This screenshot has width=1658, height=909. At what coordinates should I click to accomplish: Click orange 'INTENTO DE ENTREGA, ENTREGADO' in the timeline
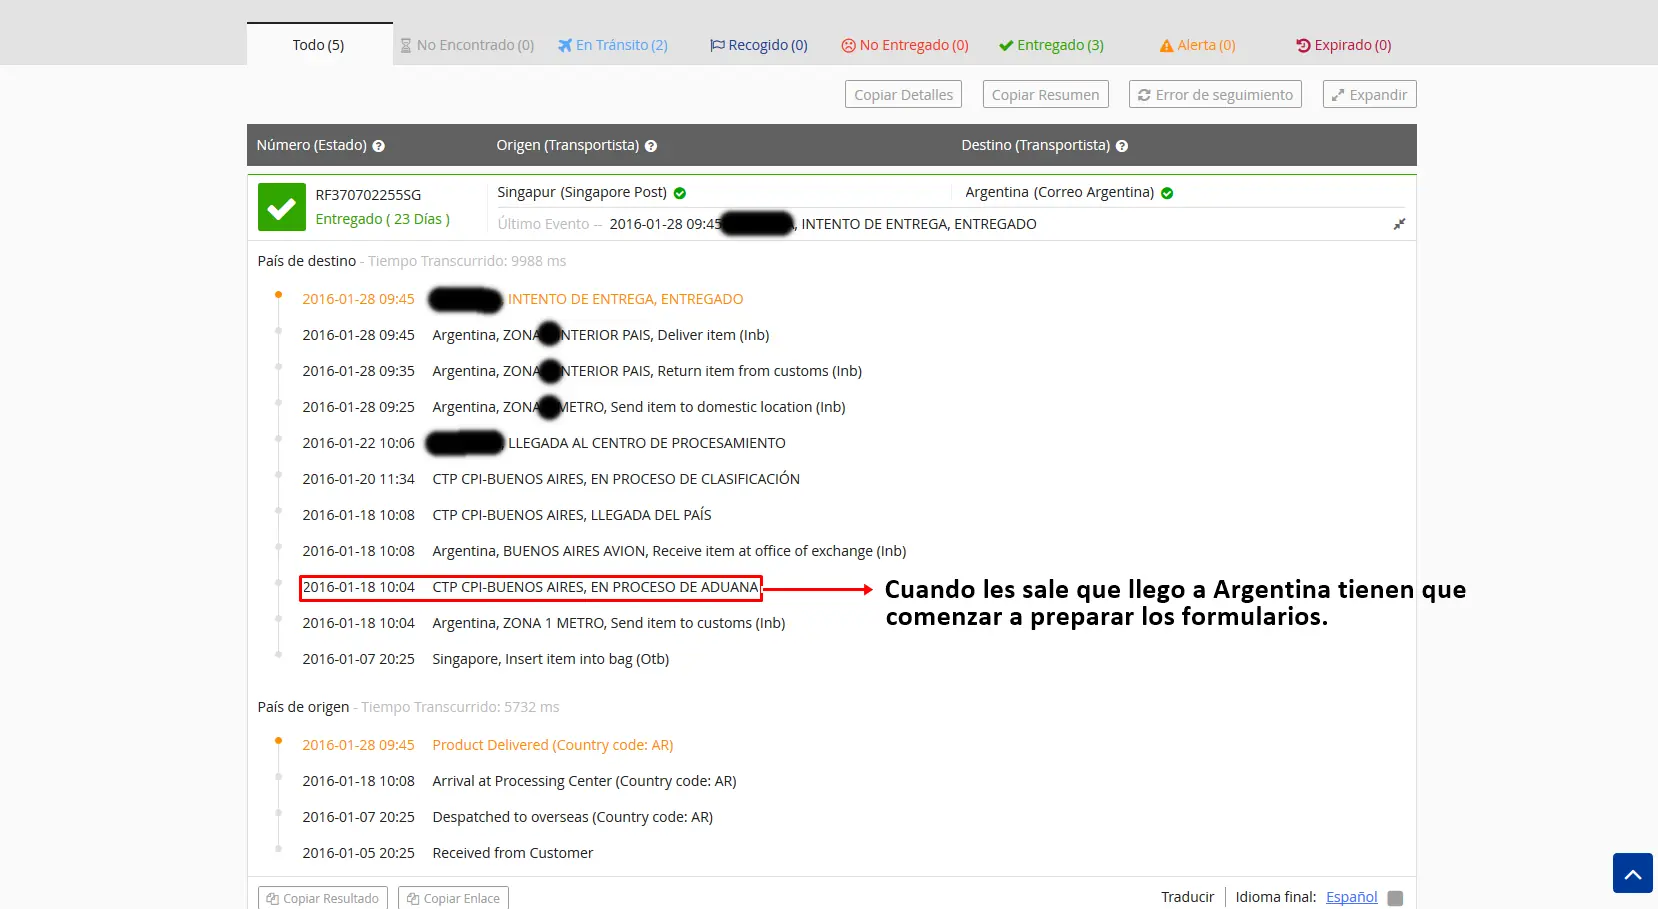pyautogui.click(x=625, y=299)
